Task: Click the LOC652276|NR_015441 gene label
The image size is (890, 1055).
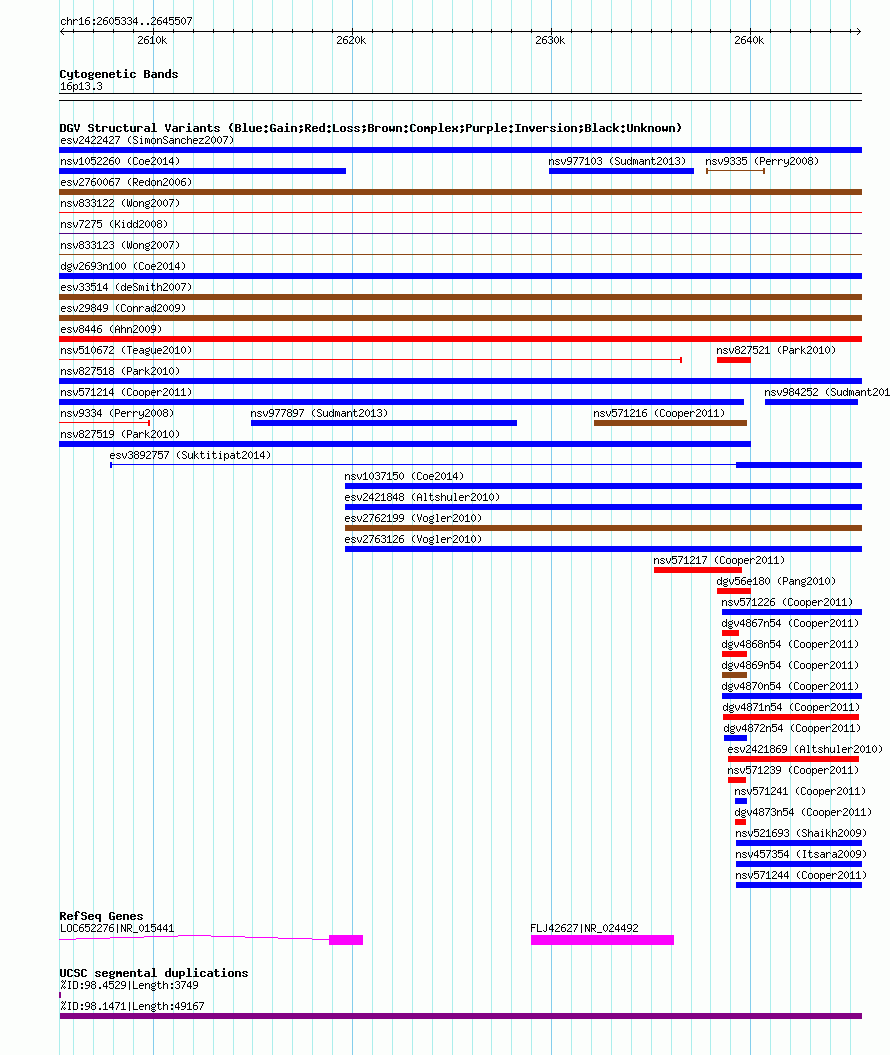Action: pyautogui.click(x=117, y=928)
